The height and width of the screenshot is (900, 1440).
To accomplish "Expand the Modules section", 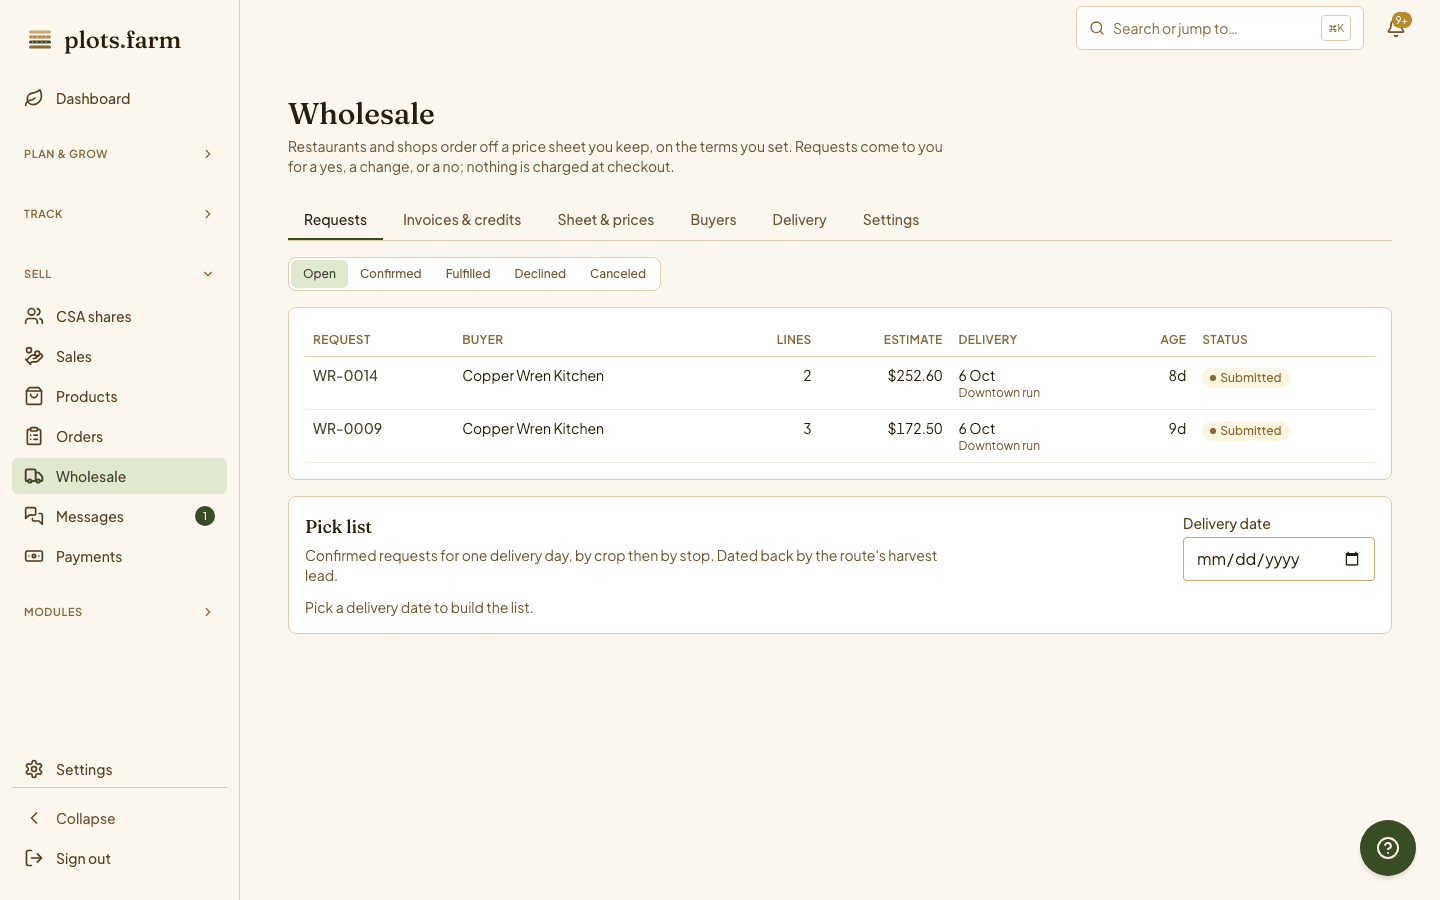I will [119, 612].
